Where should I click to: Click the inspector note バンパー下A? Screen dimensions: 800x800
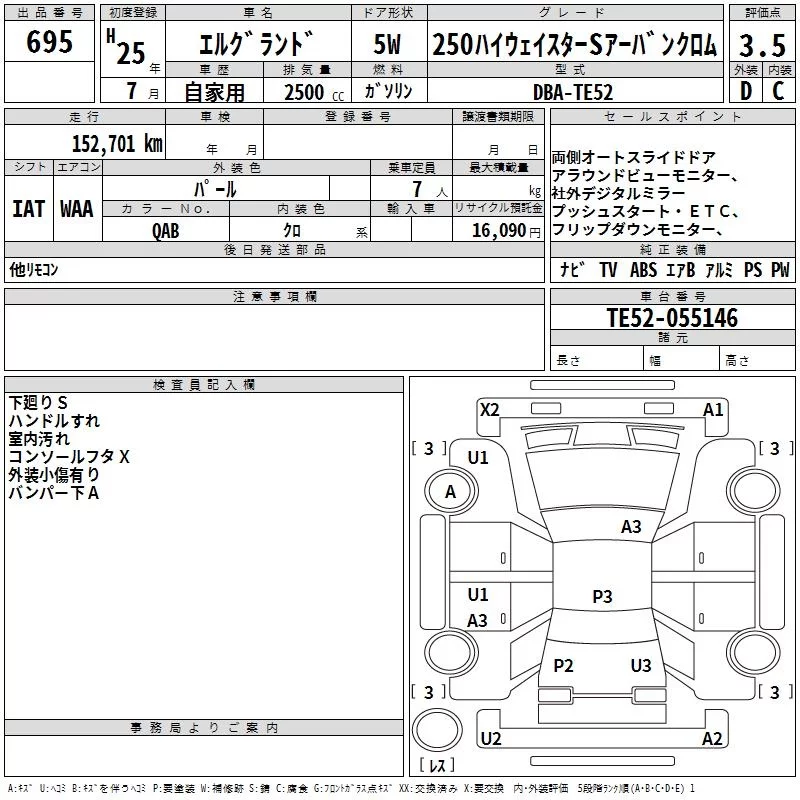54,492
